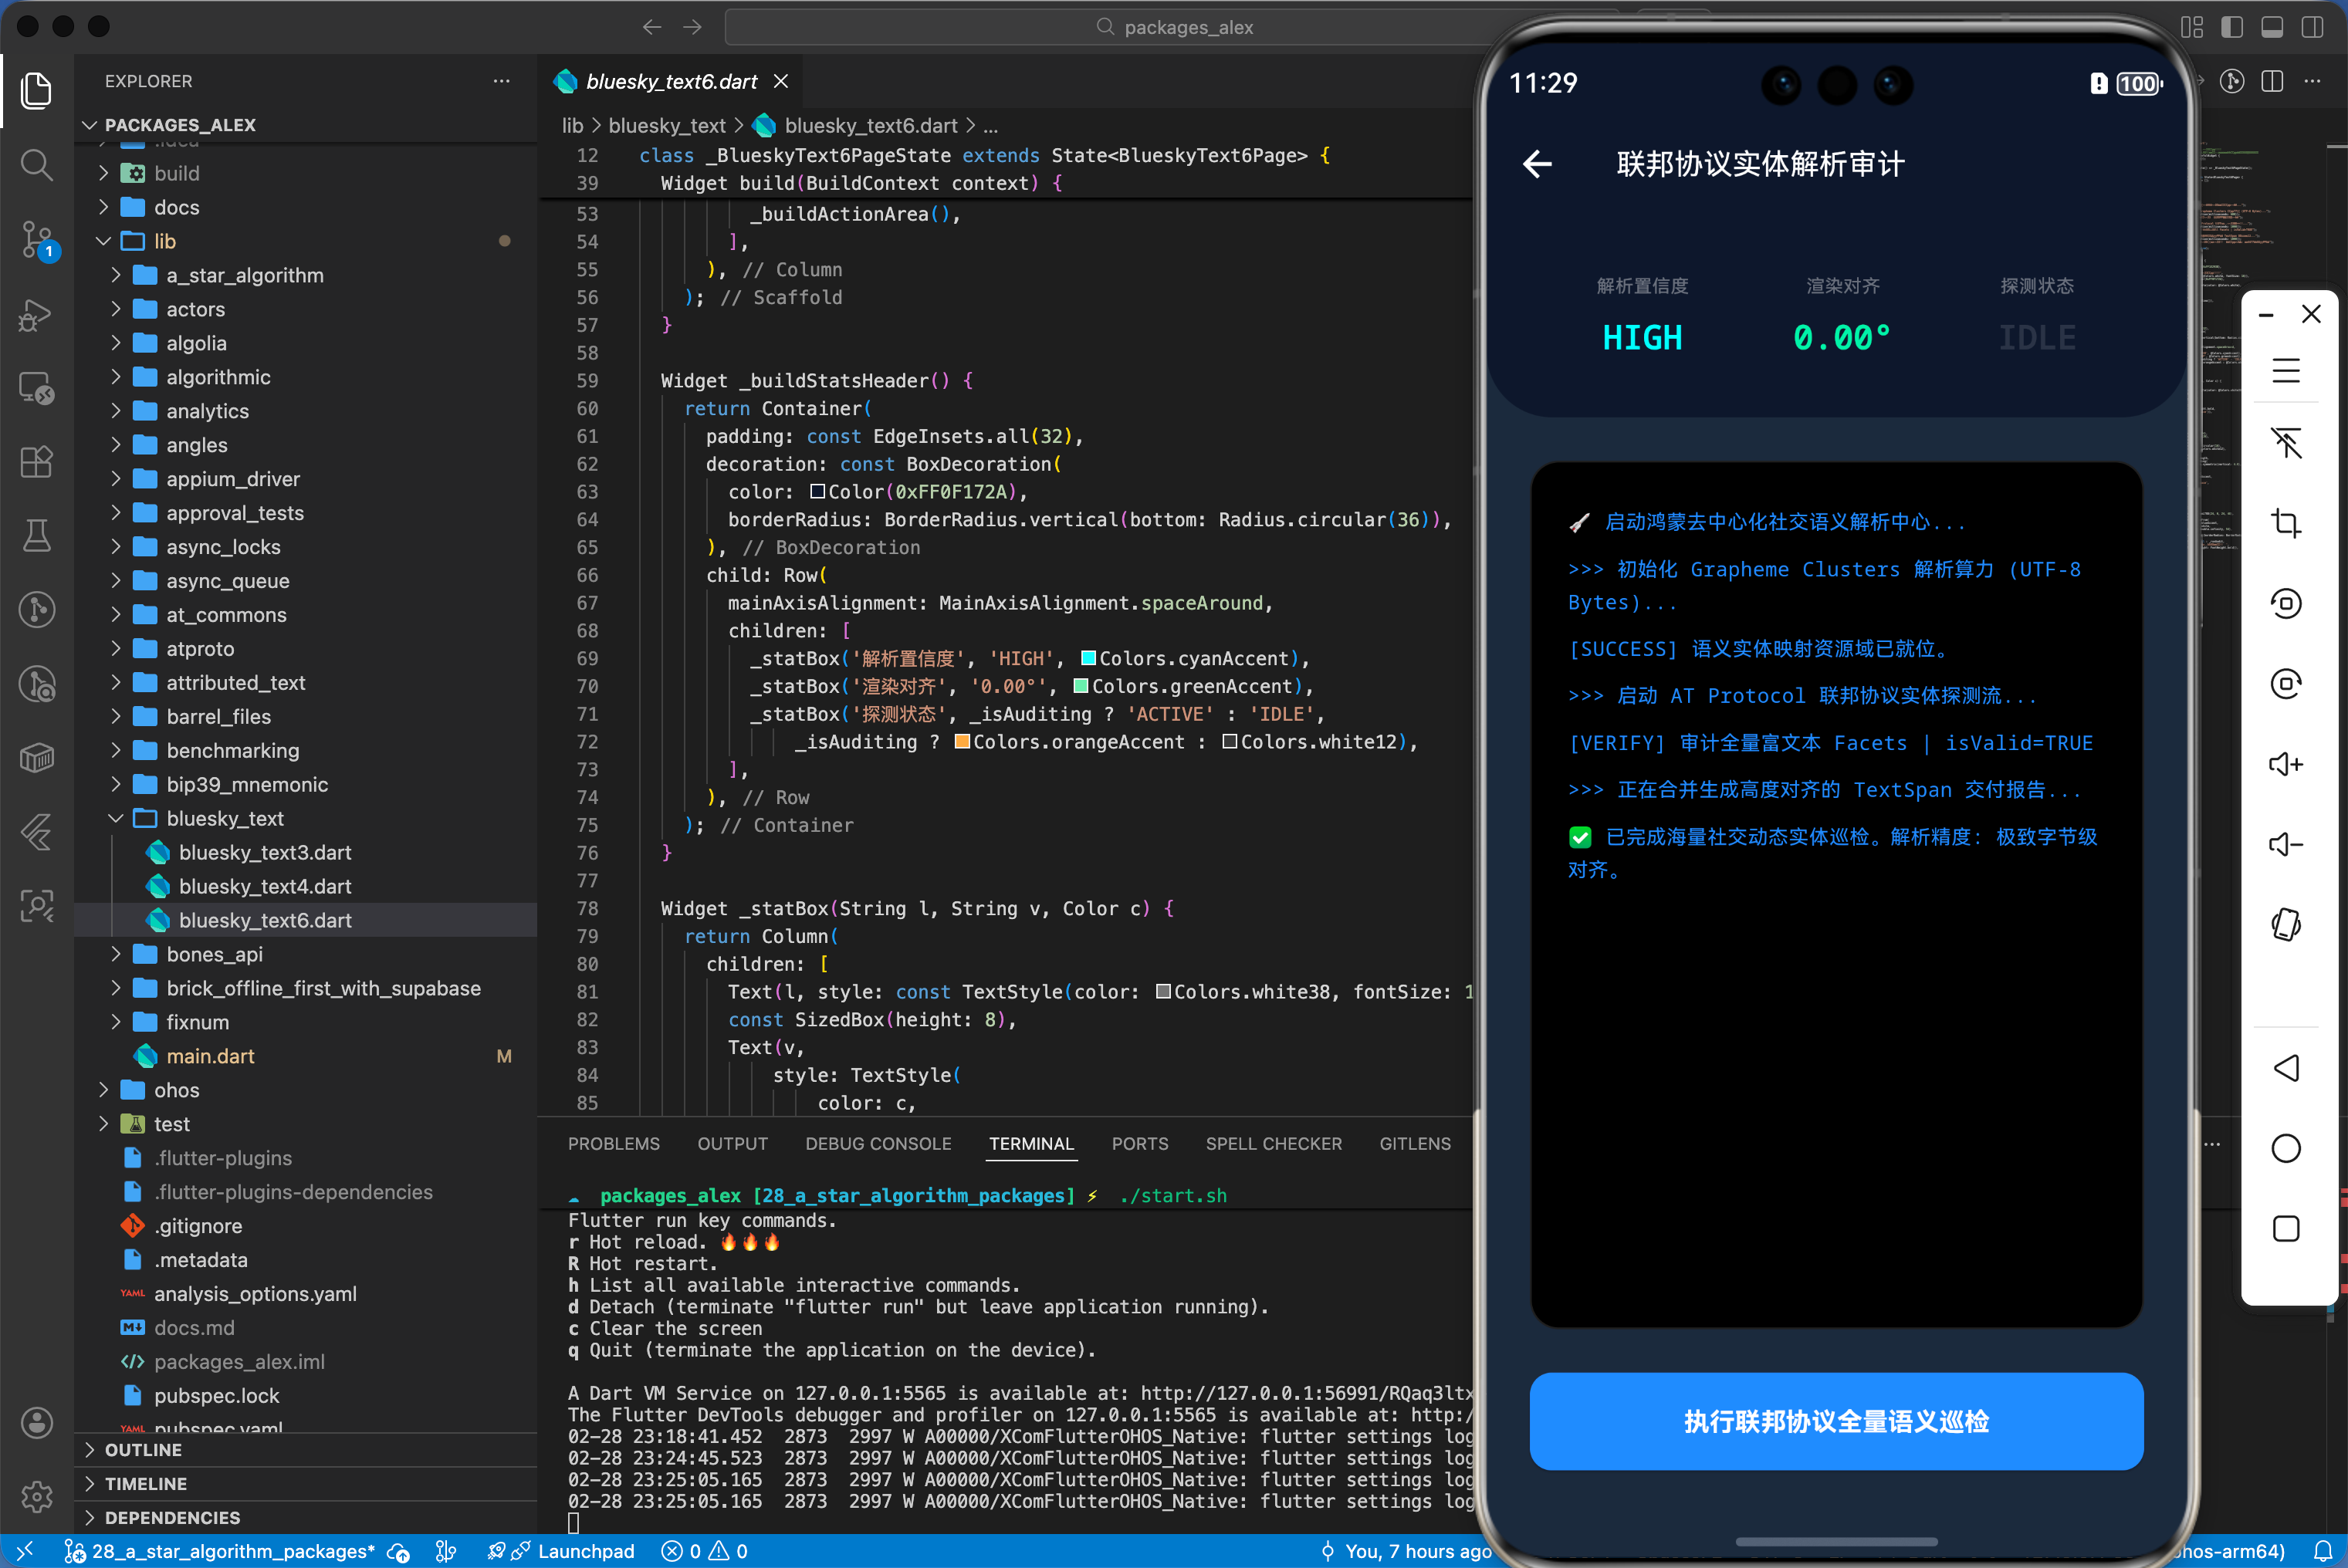Switch to the PROBLEMS panel tab
The width and height of the screenshot is (2348, 1568).
(613, 1143)
